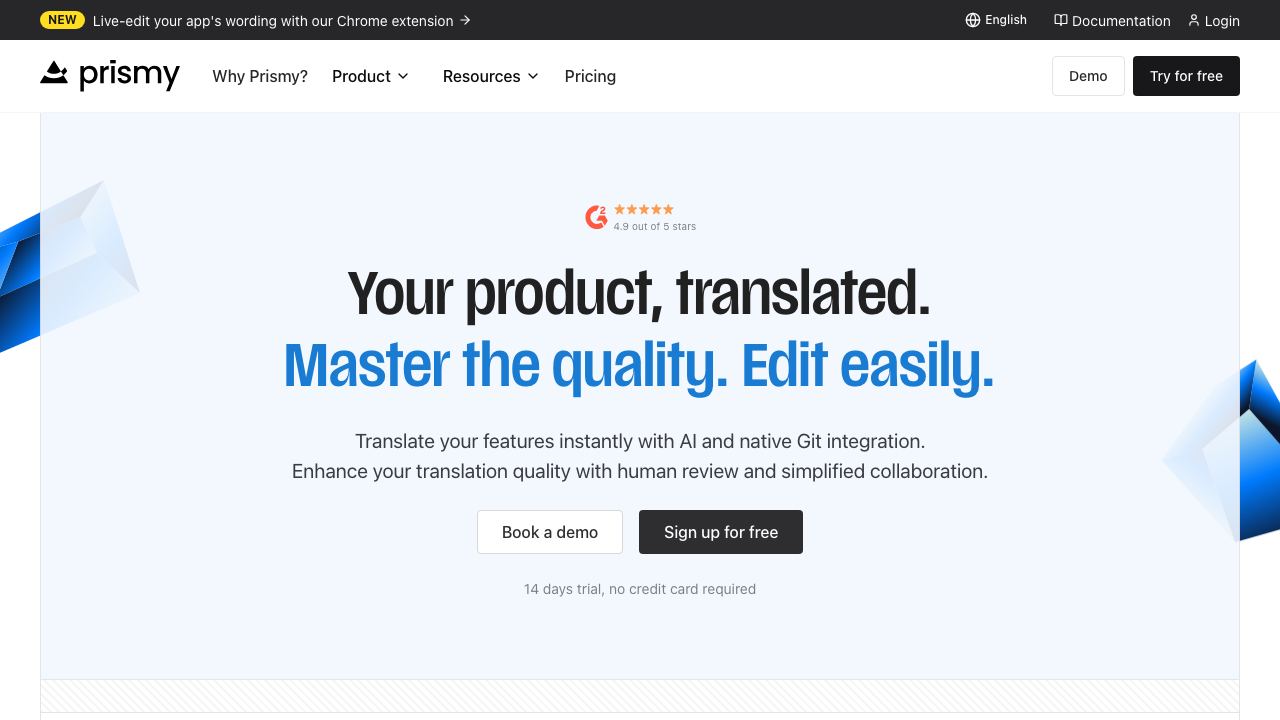Click the Try for free button
This screenshot has height=720, width=1280.
click(x=1186, y=76)
